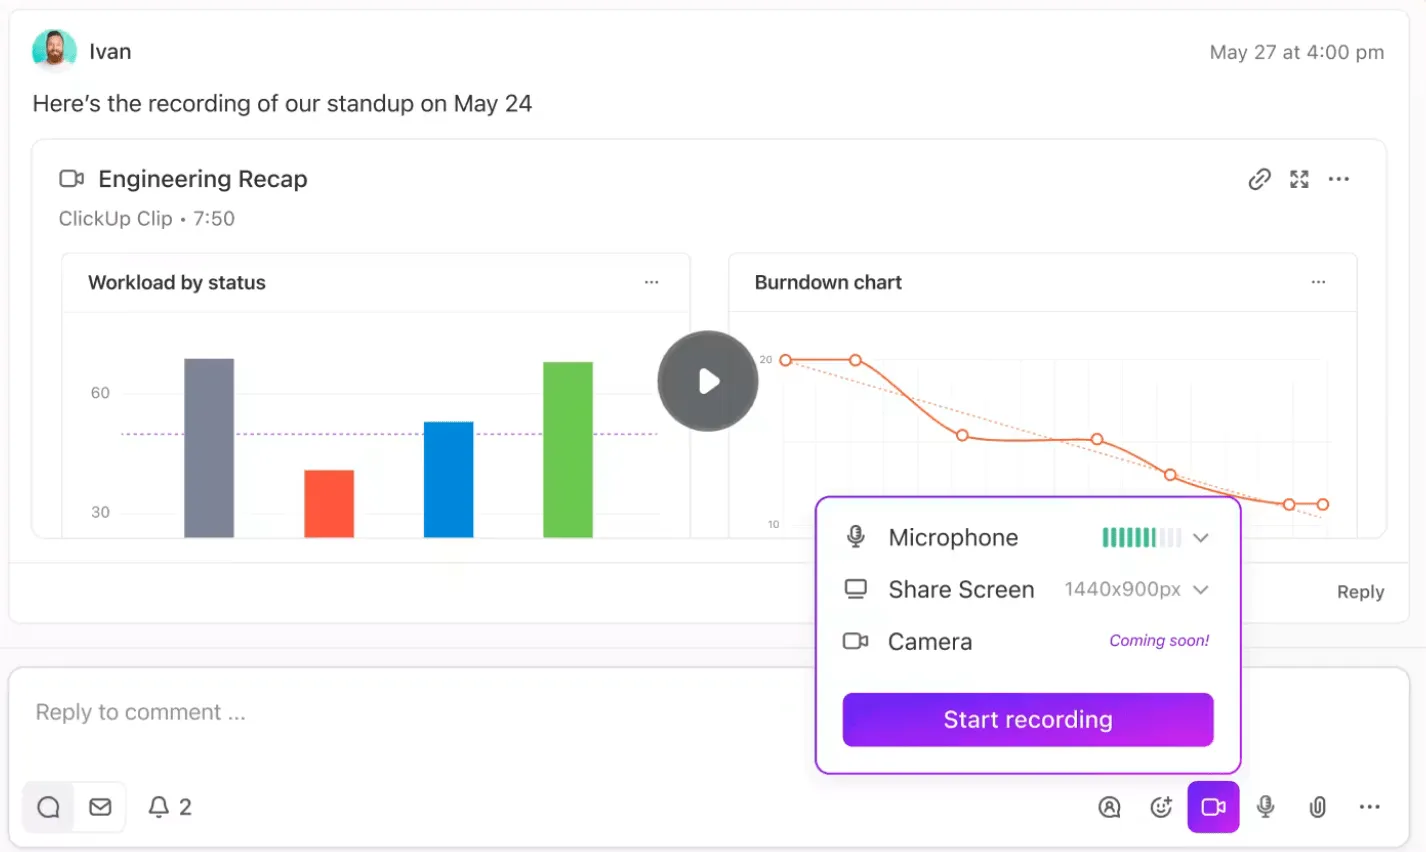Open Workload by status options ellipsis
Viewport: 1426px width, 852px height.
click(x=651, y=282)
